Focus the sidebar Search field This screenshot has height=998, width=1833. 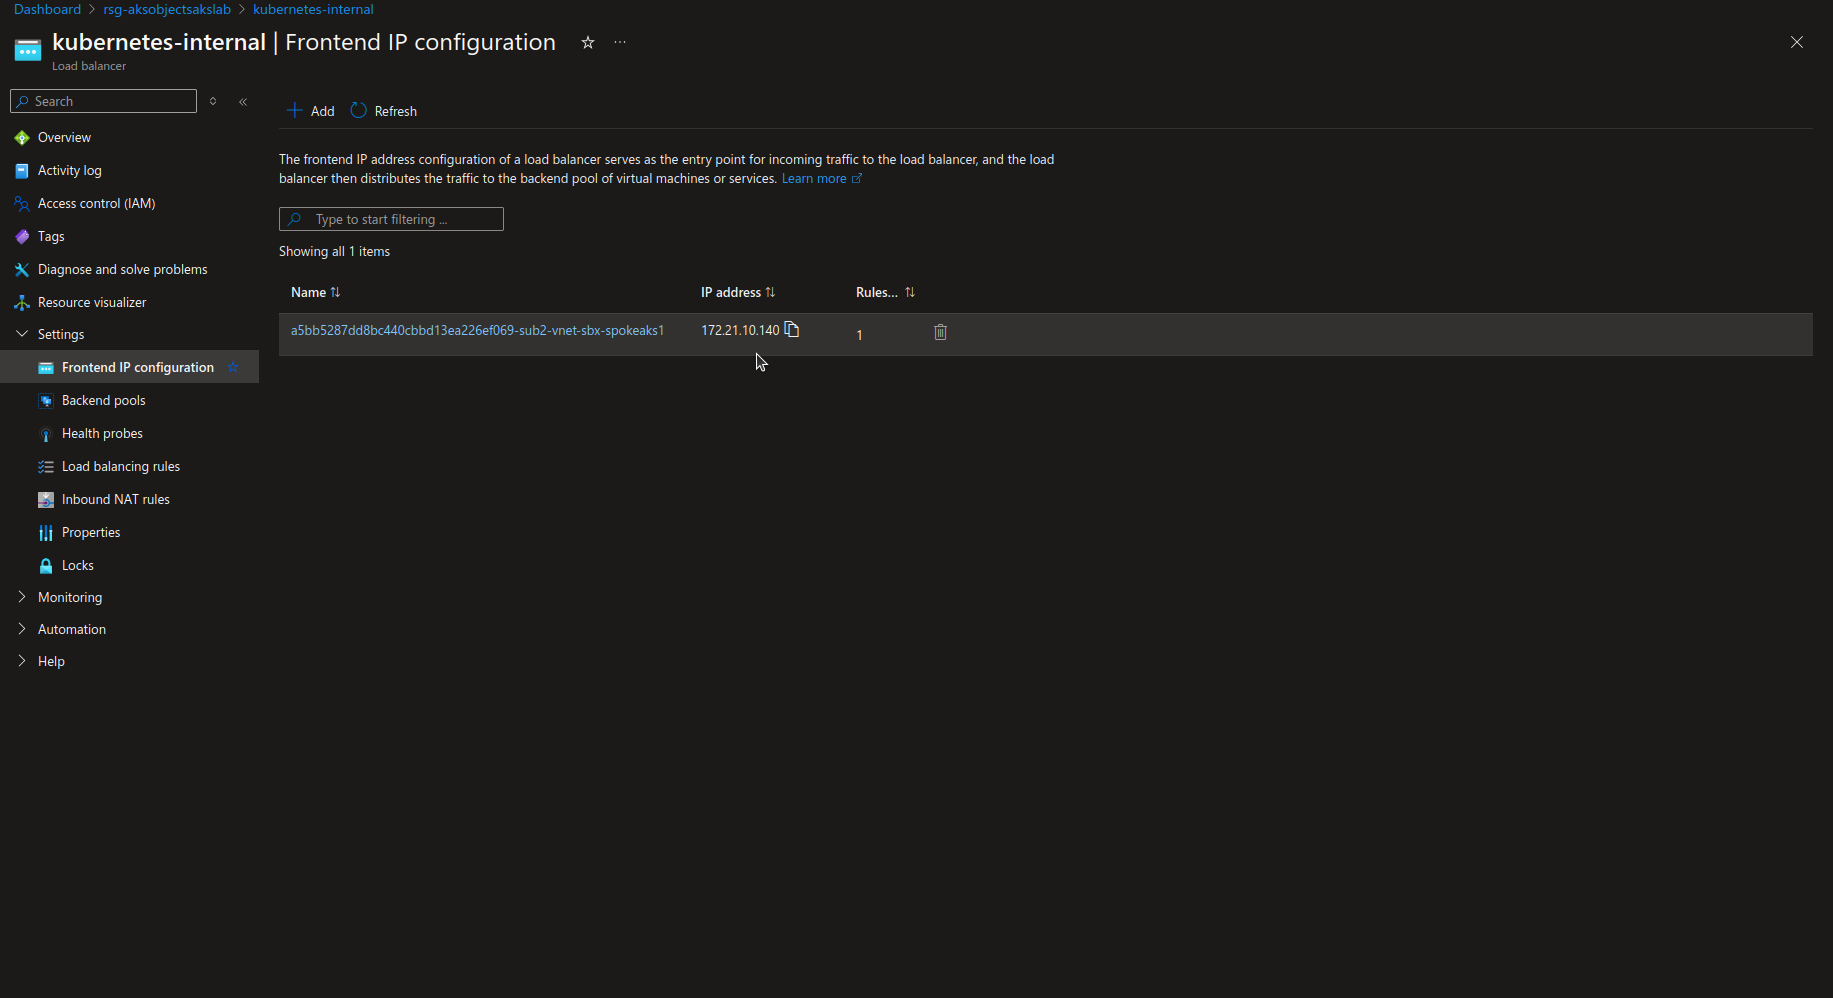click(103, 101)
